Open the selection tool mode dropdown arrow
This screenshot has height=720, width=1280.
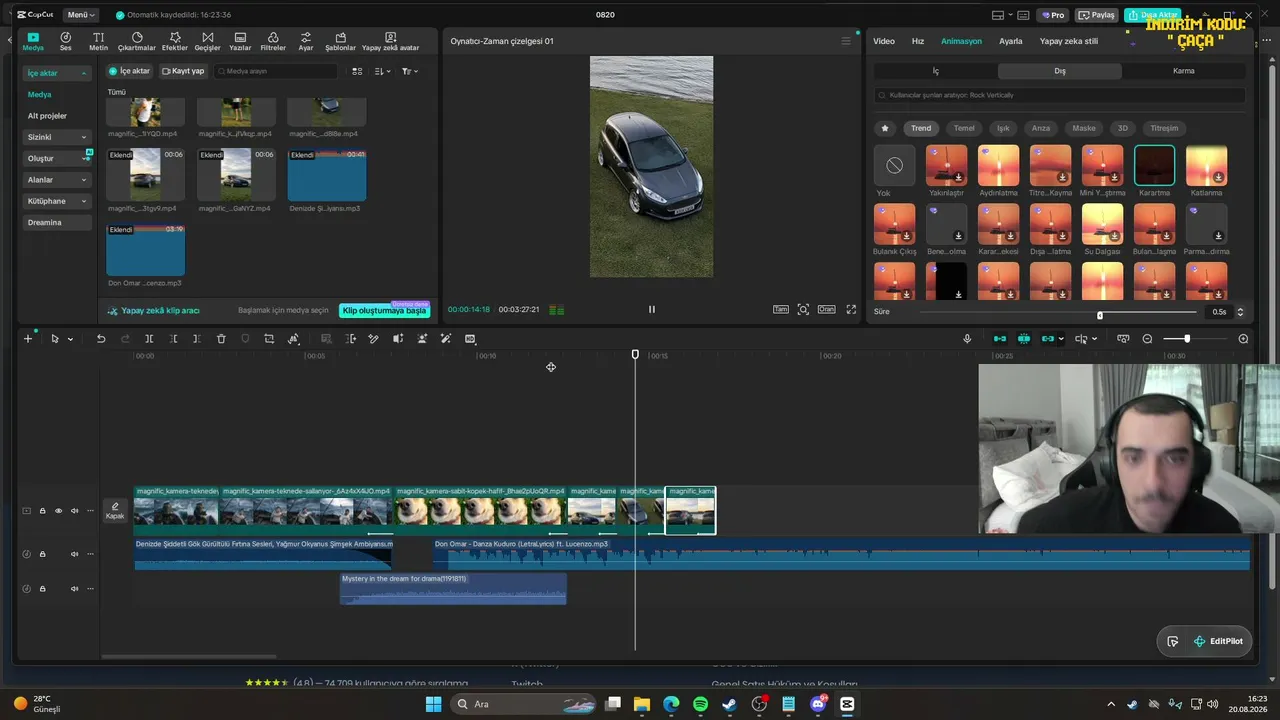pyautogui.click(x=70, y=339)
